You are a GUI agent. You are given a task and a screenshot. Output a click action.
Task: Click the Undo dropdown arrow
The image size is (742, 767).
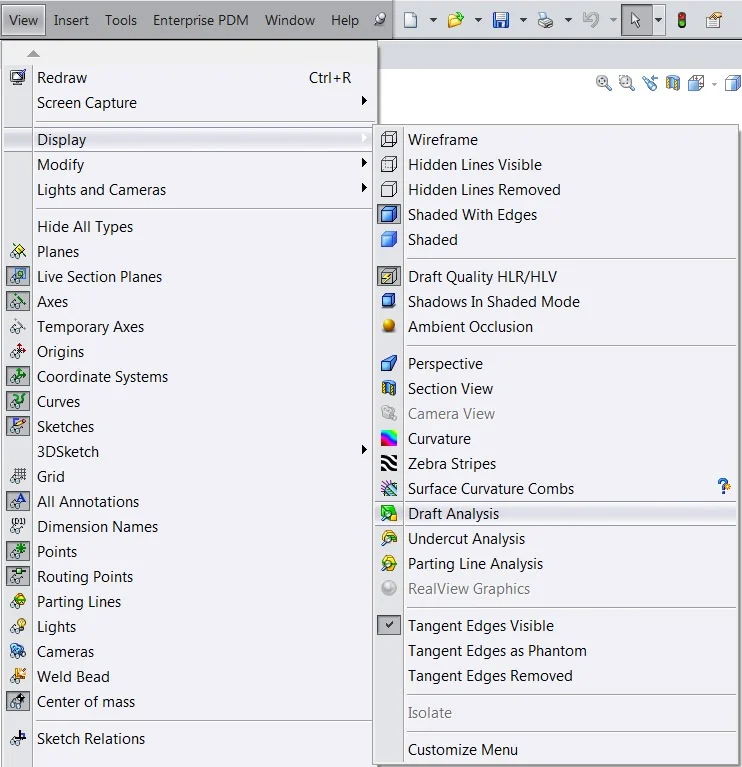pos(613,20)
